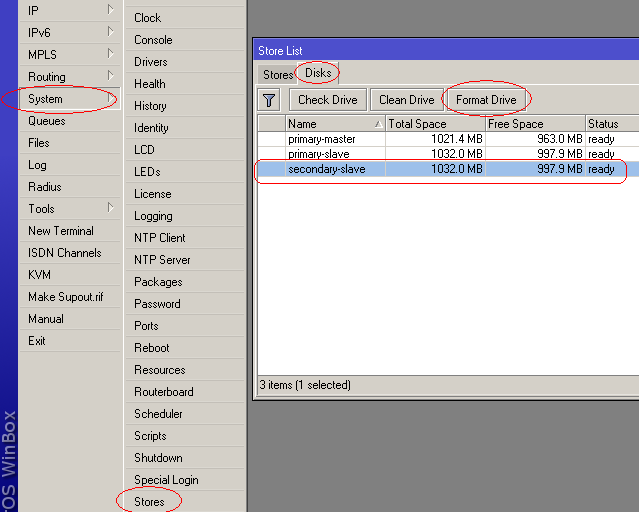This screenshot has height=512, width=639.
Task: Switch to the Disks tab
Action: coord(317,74)
